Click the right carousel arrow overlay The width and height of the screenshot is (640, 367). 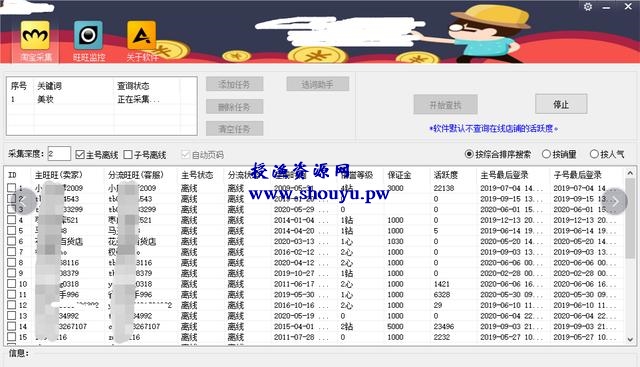[615, 201]
